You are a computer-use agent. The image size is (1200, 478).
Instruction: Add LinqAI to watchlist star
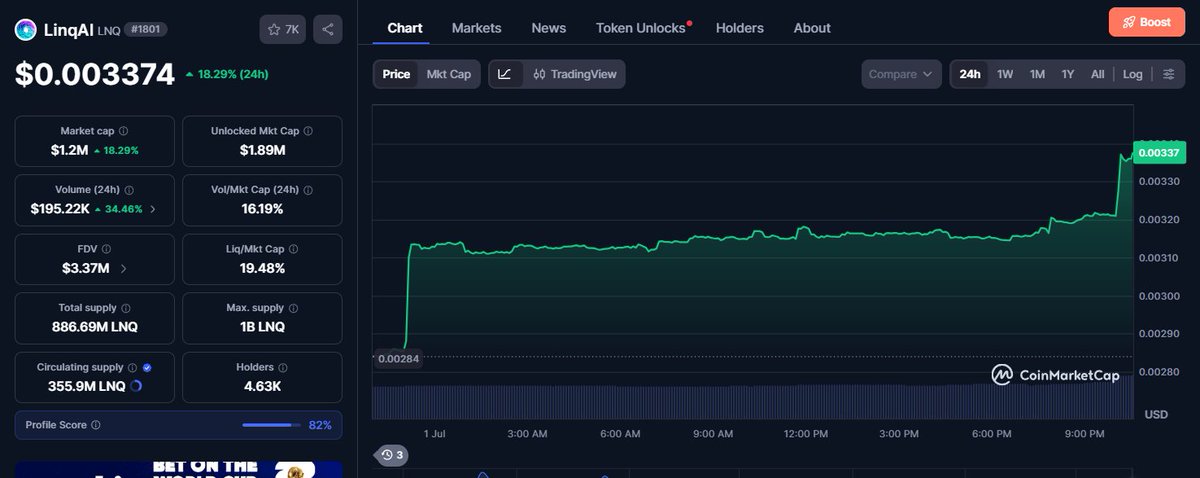coord(283,29)
